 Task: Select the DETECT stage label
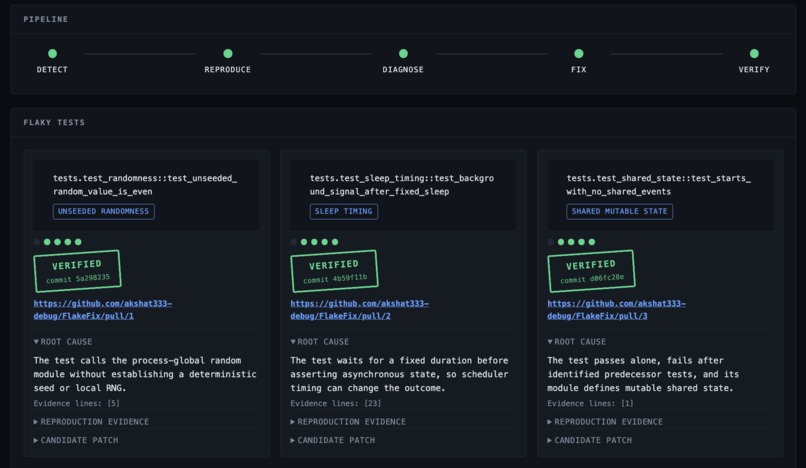(x=52, y=69)
